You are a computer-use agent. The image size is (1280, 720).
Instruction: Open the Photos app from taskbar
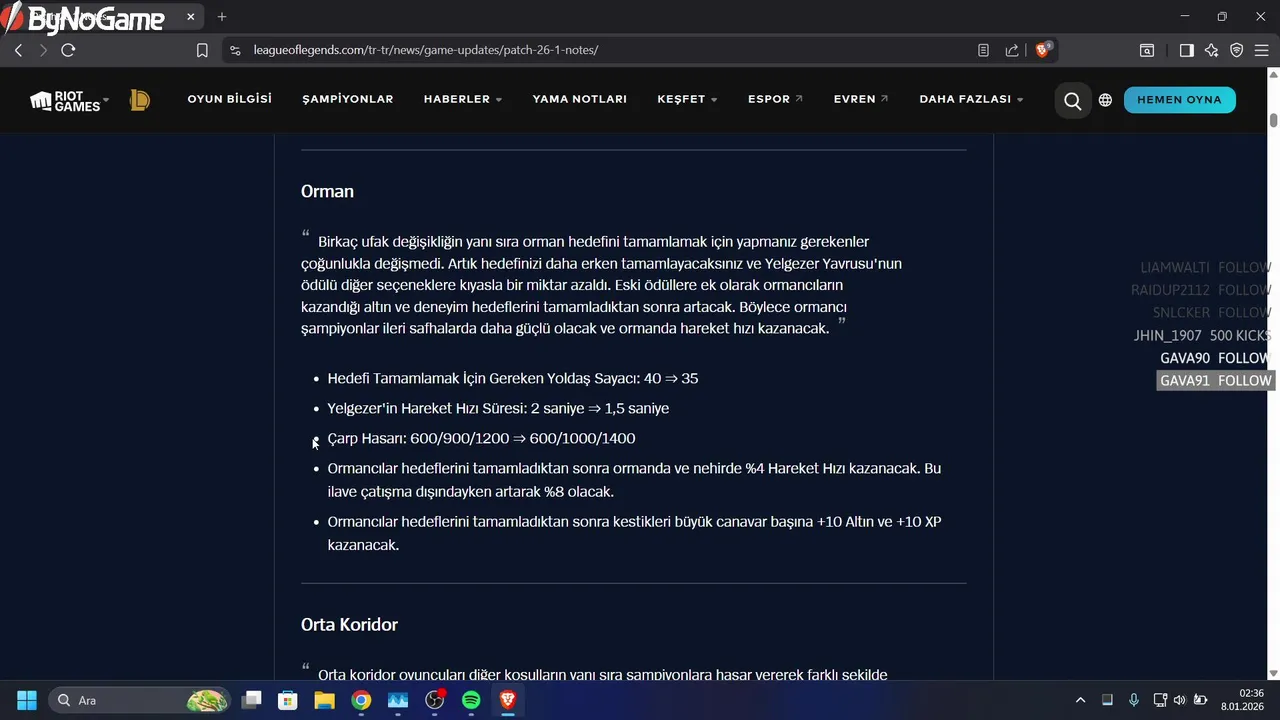pyautogui.click(x=398, y=700)
